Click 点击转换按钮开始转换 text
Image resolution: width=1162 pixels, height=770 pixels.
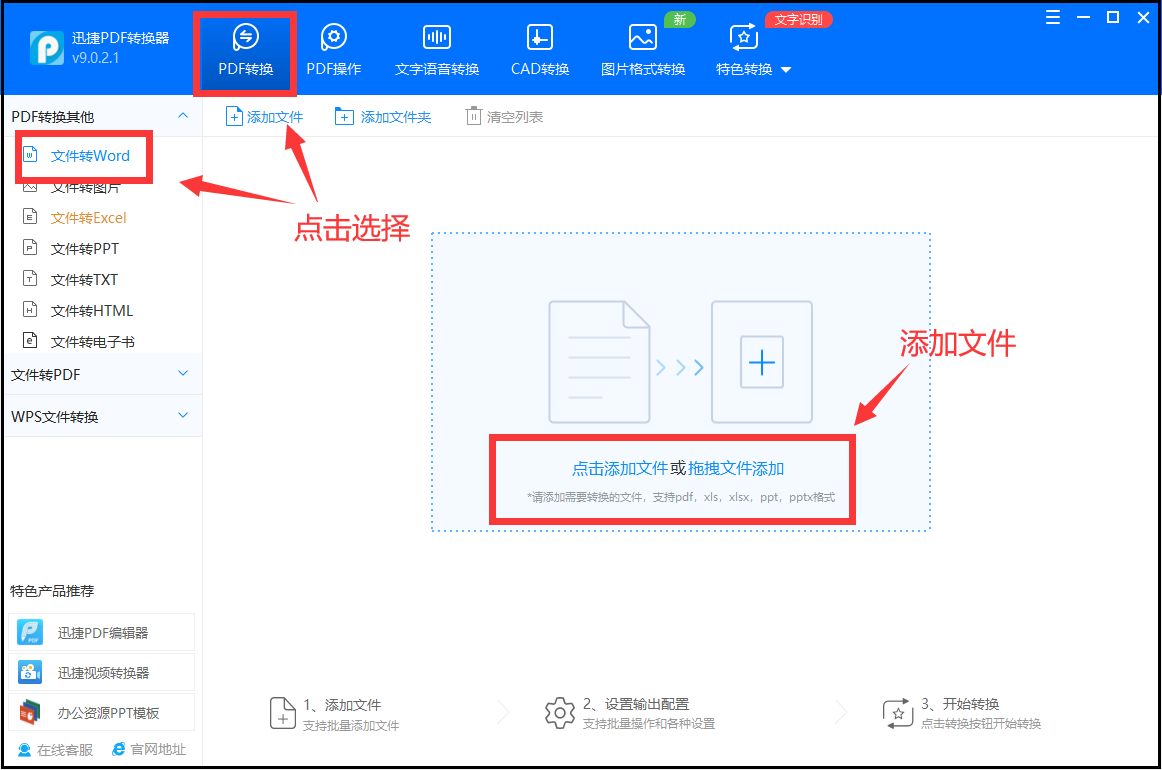(x=980, y=724)
